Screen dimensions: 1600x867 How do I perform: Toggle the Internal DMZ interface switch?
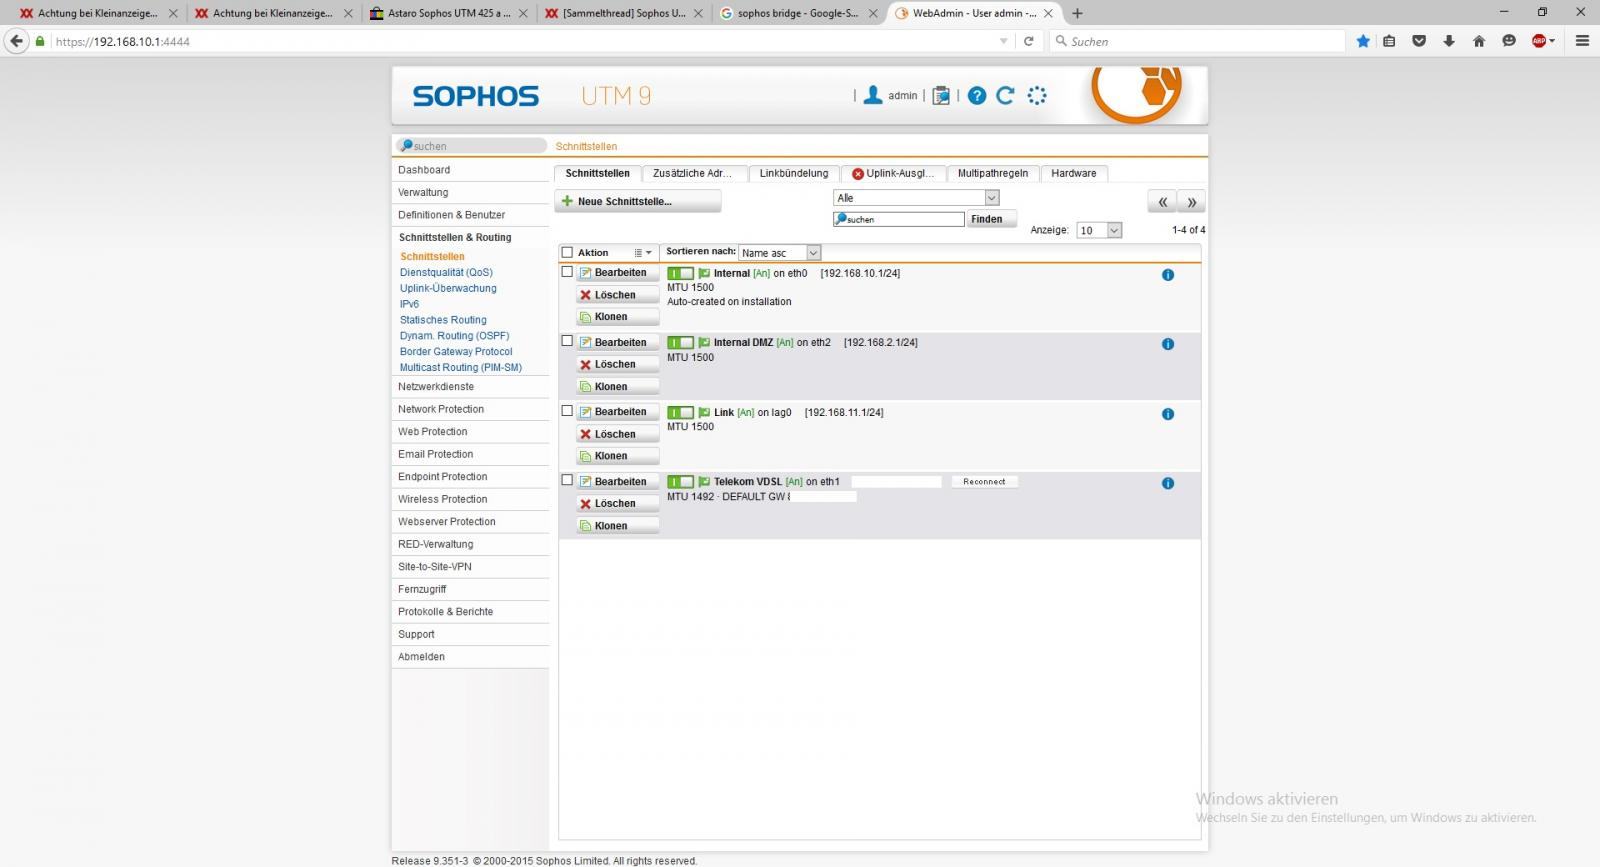tap(680, 343)
